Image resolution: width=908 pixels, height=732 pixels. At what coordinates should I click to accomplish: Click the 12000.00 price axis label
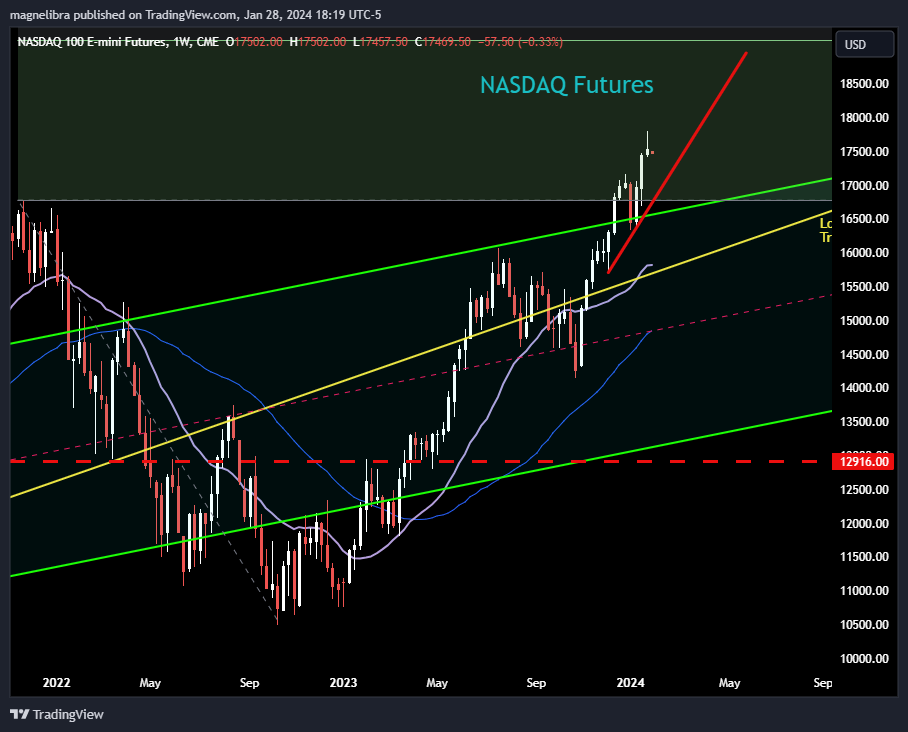(x=864, y=524)
